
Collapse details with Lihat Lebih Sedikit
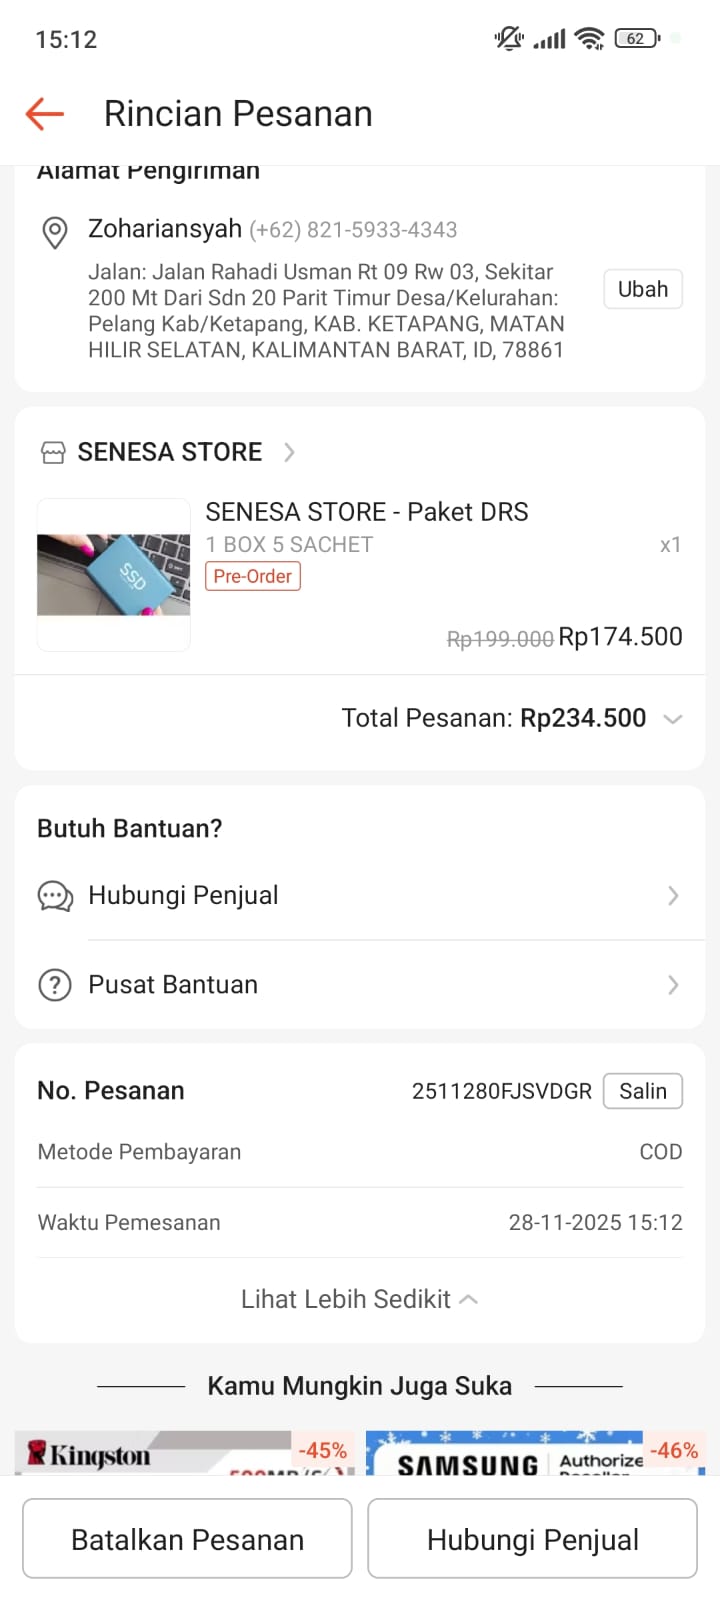pos(359,1299)
